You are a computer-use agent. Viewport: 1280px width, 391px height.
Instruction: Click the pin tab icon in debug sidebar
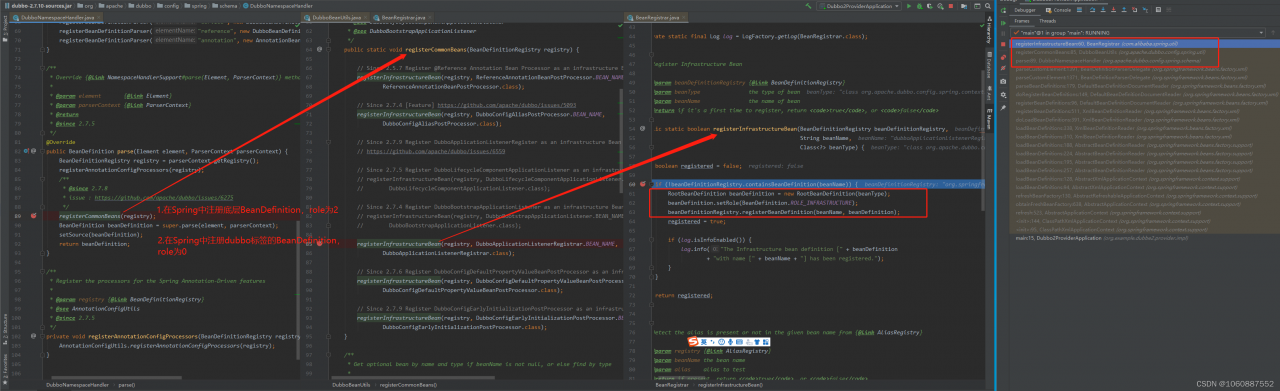[1003, 108]
